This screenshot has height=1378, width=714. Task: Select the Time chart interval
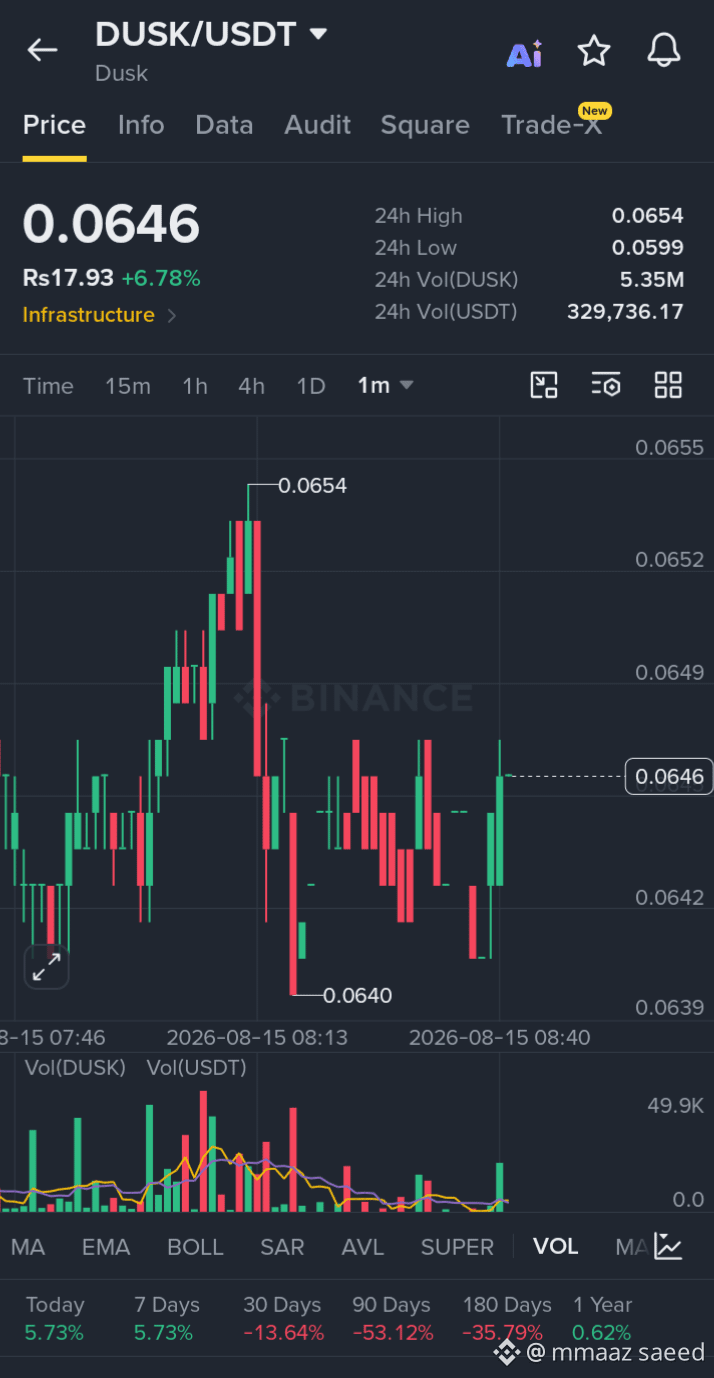pyautogui.click(x=48, y=386)
